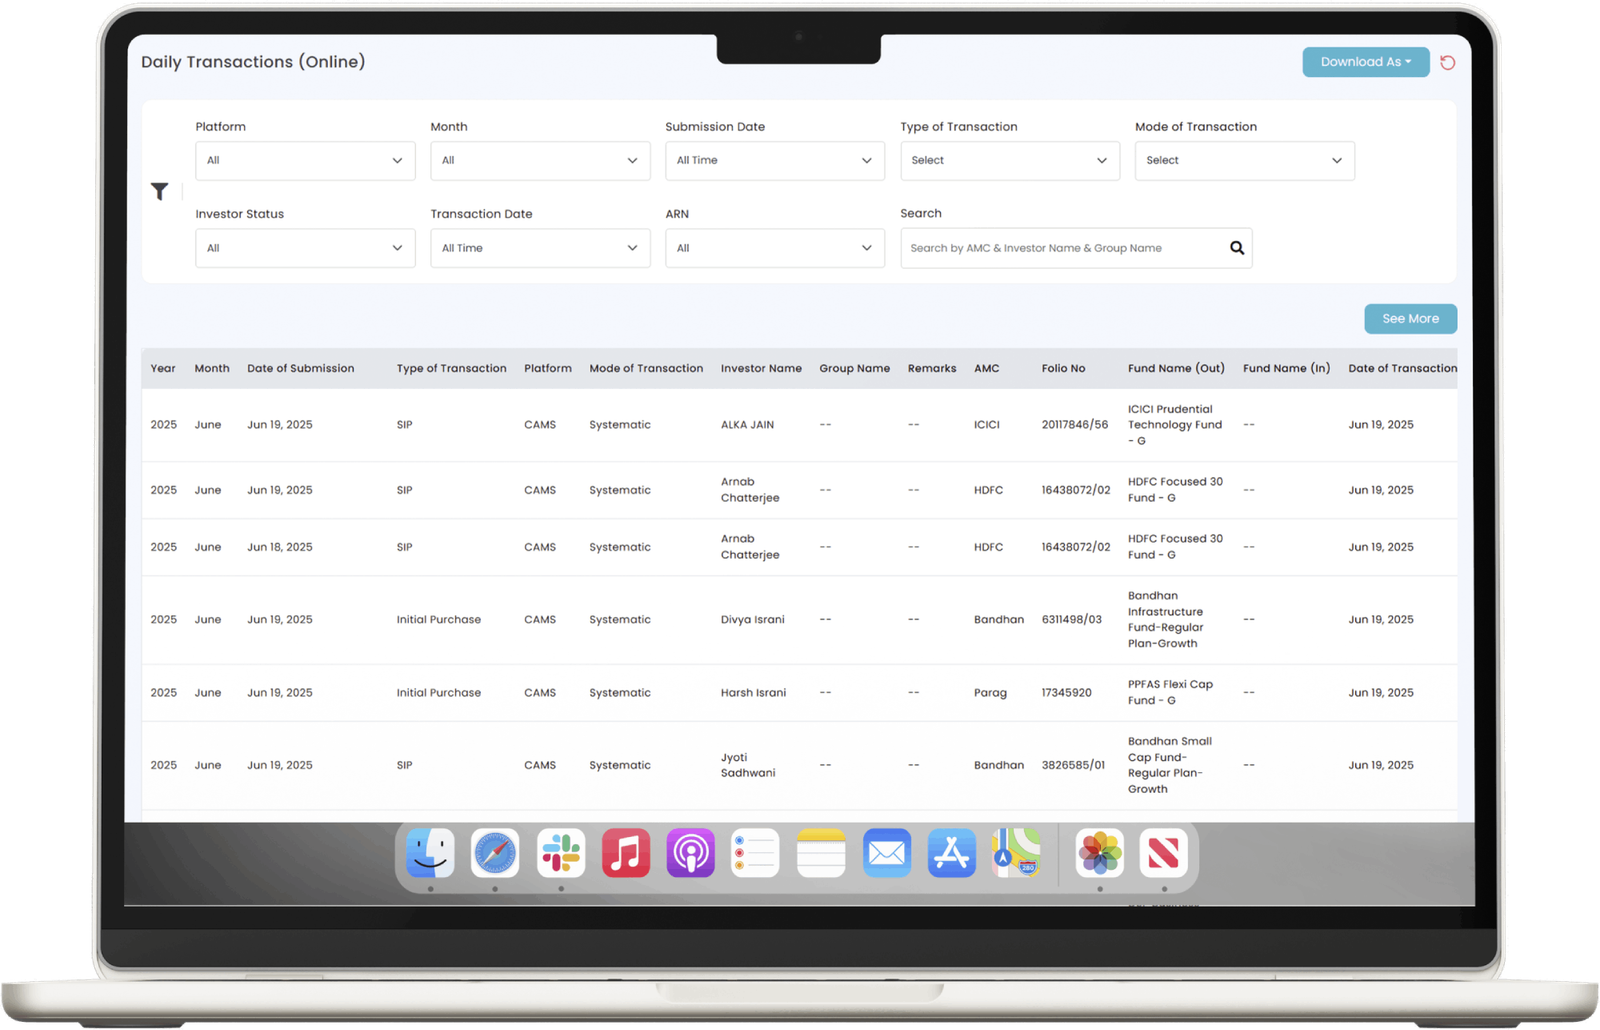Open Photos app from the dock
Image resolution: width=1600 pixels, height=1030 pixels.
(1099, 853)
